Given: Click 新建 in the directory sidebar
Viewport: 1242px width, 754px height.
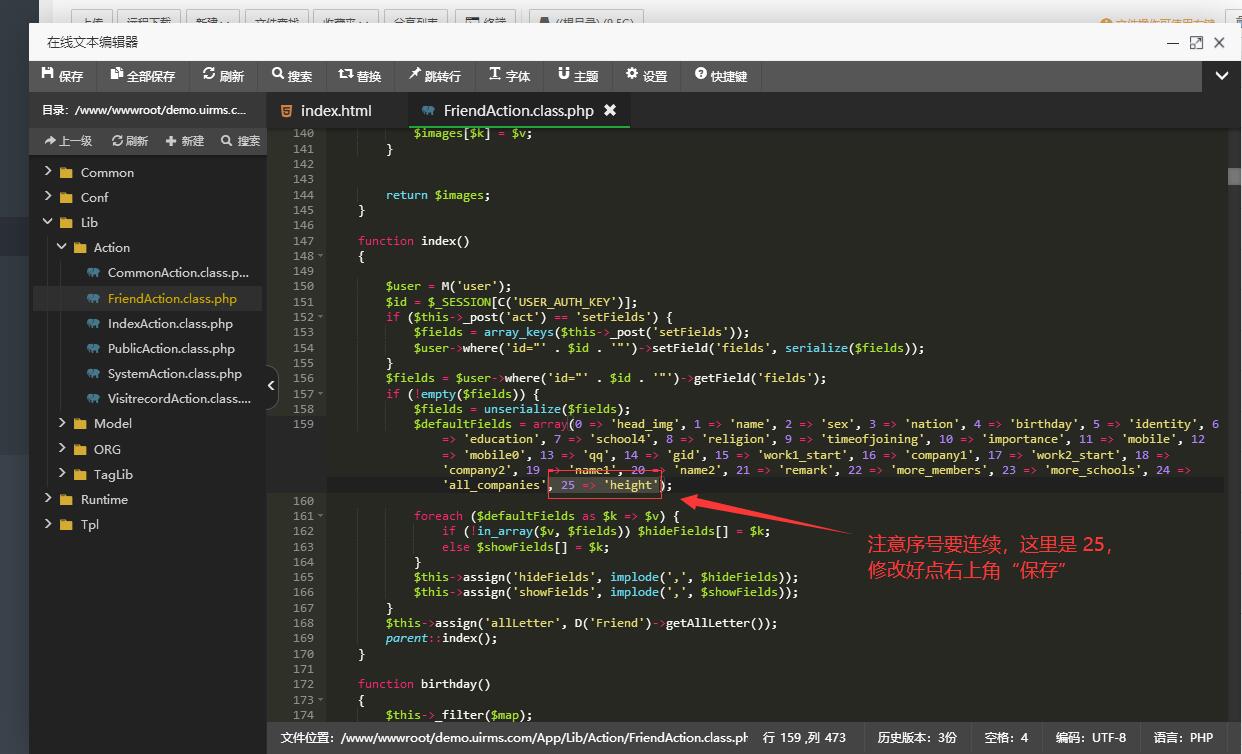Looking at the screenshot, I should pos(185,141).
